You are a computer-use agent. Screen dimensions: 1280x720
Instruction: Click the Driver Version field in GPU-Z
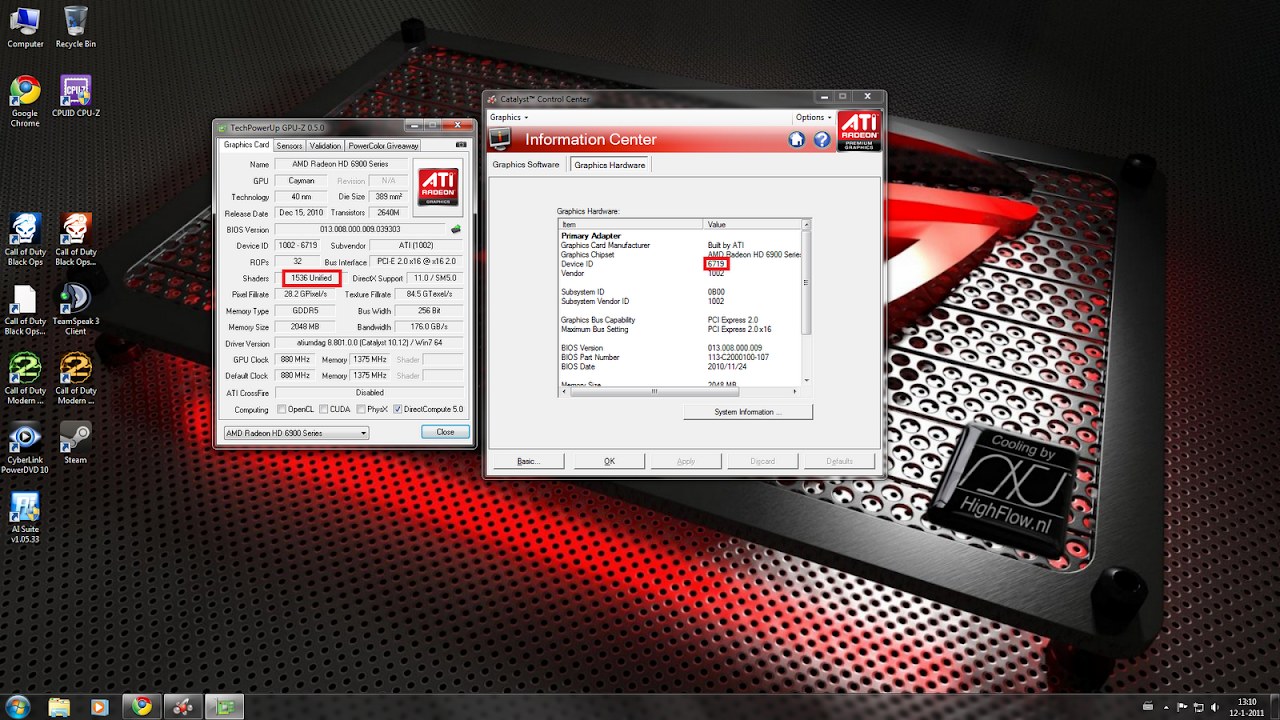click(x=369, y=343)
